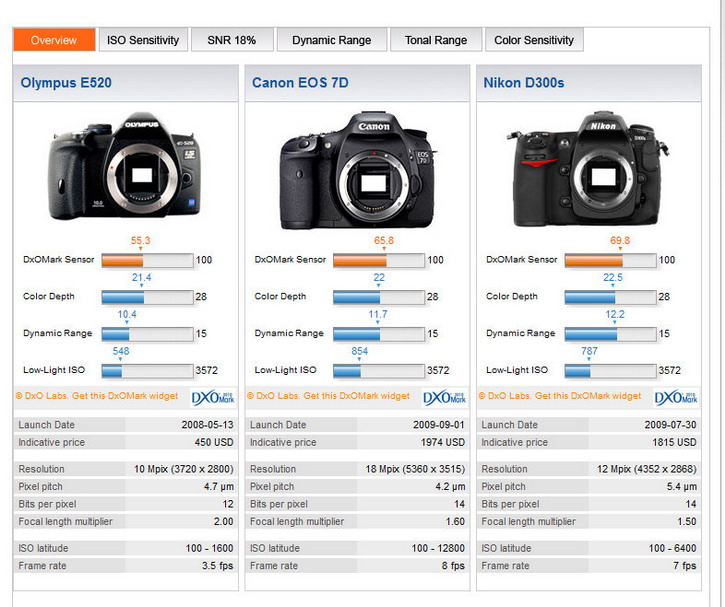Click Nikon DxOMark Sensor score bar at 69.8
The height and width of the screenshot is (607, 725).
610,260
